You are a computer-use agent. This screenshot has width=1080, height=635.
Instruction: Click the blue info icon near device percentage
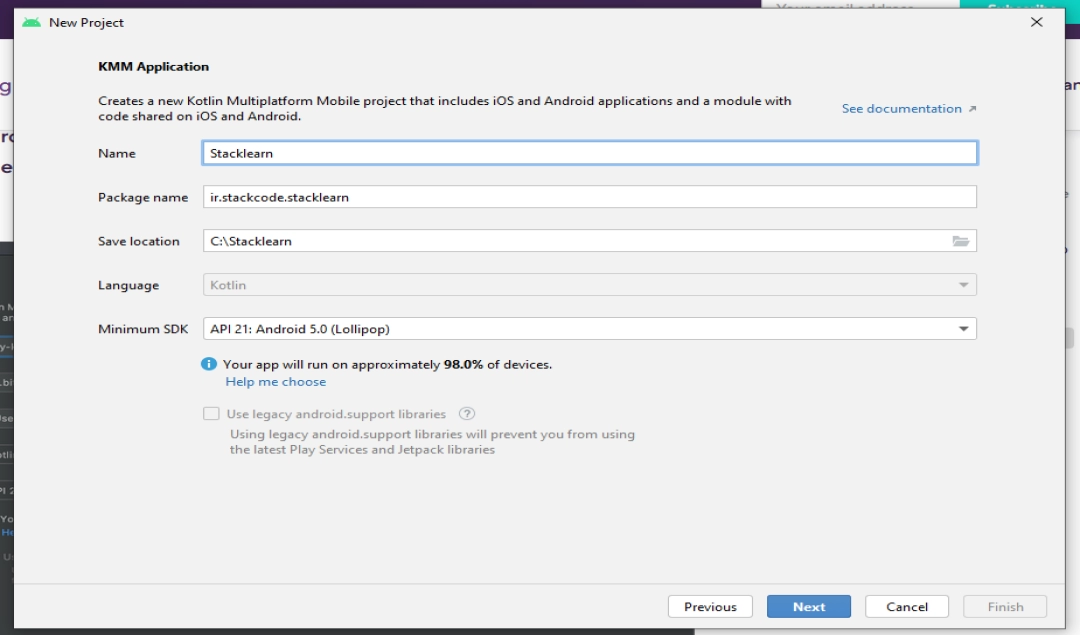click(x=209, y=364)
